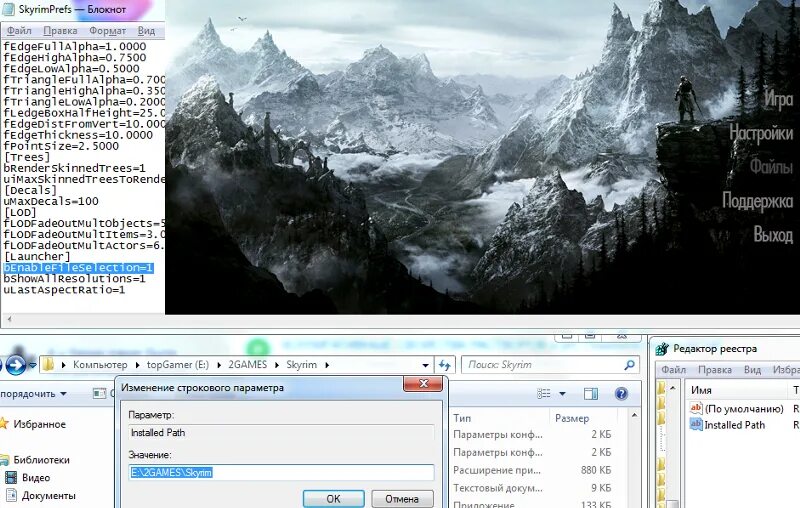
Task: Click OK in the string parameter dialog
Action: (x=333, y=498)
